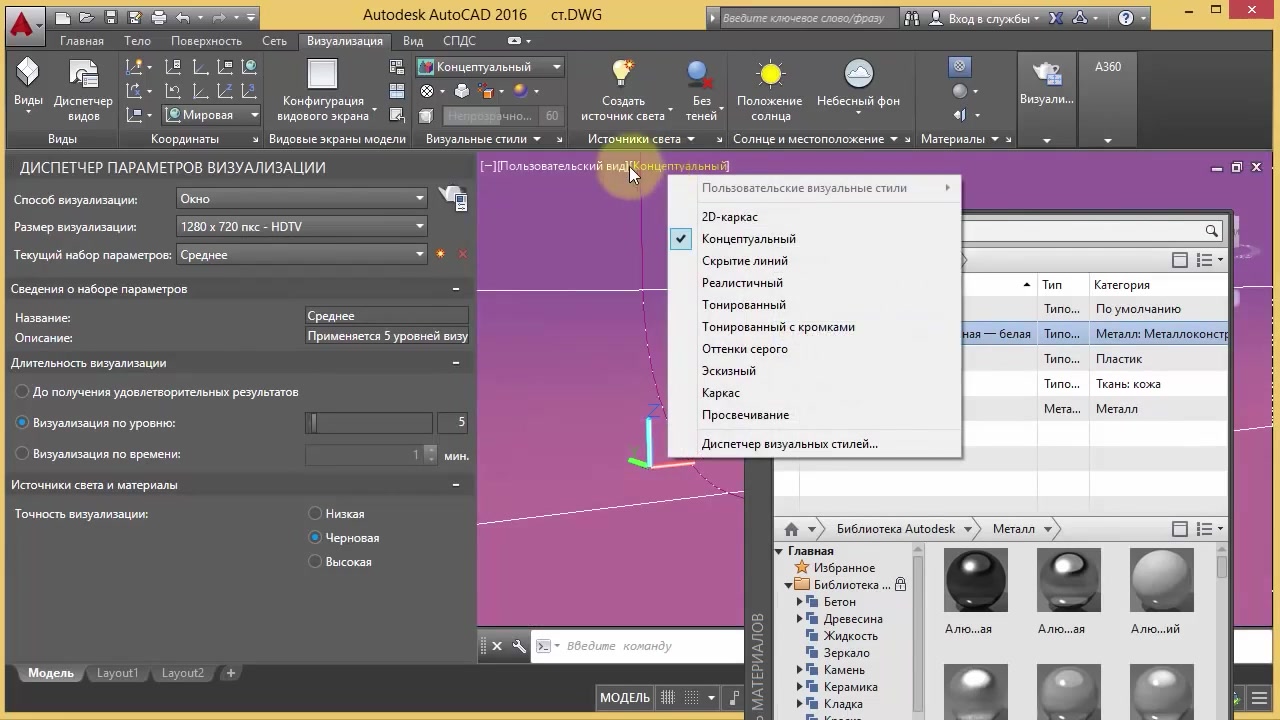The width and height of the screenshot is (1280, 720).
Task: Print the drawing using the plotter icon
Action: click(x=159, y=17)
